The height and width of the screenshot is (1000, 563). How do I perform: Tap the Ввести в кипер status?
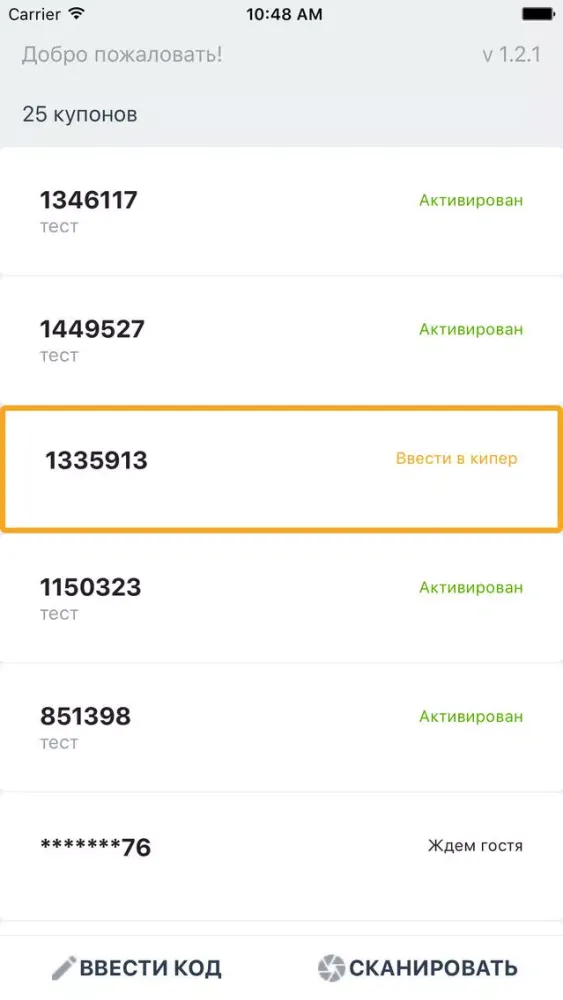click(x=457, y=459)
